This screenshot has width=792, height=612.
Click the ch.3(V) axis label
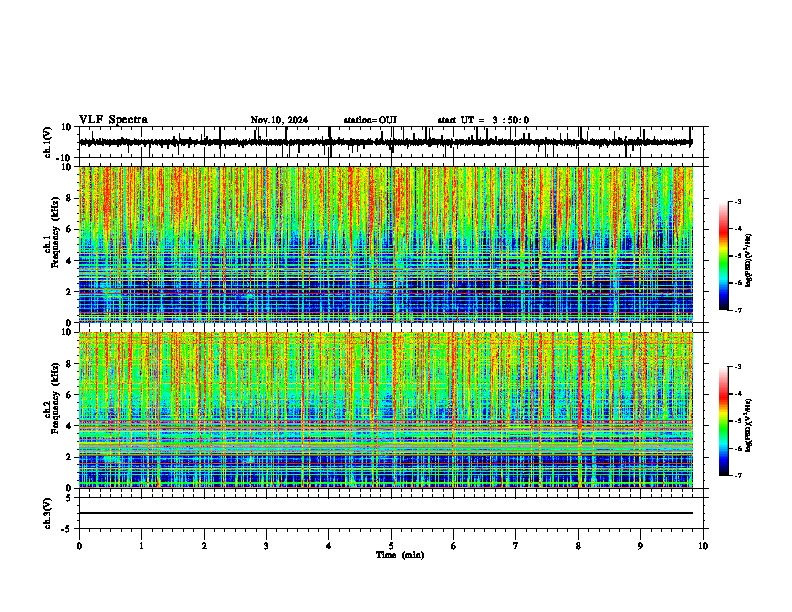point(48,514)
